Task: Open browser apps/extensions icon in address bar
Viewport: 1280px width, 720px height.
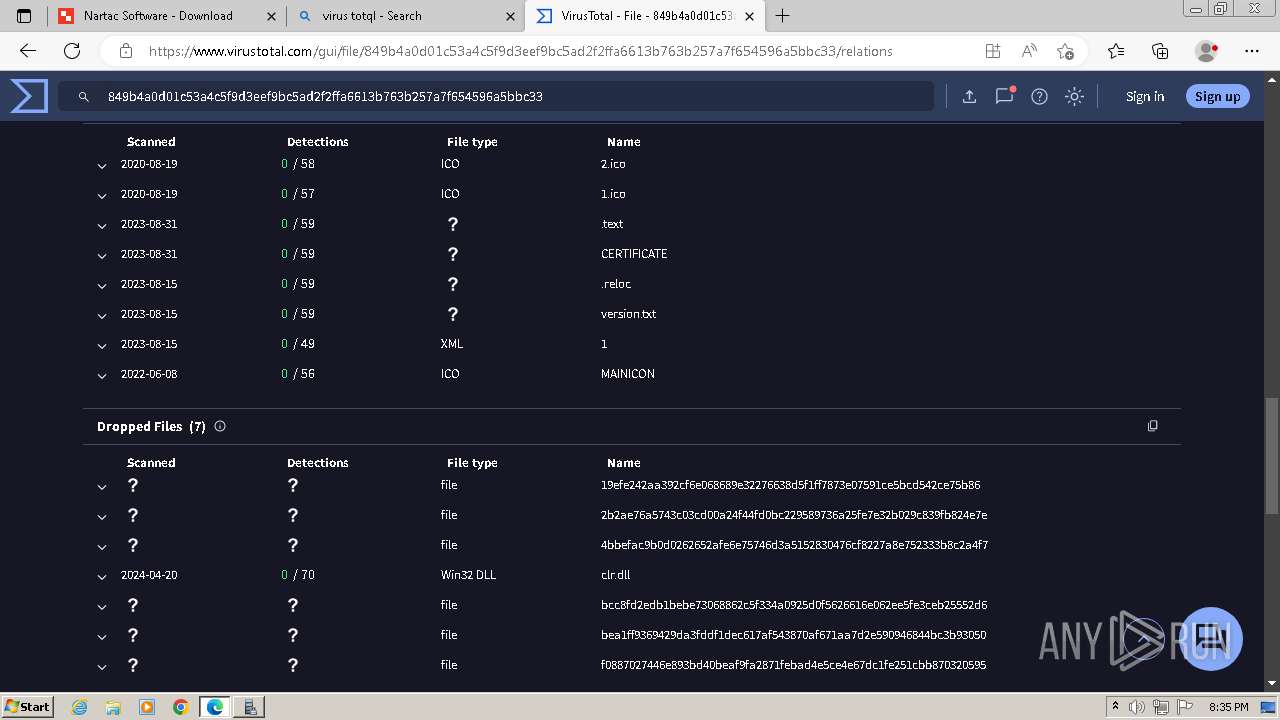Action: click(x=992, y=51)
